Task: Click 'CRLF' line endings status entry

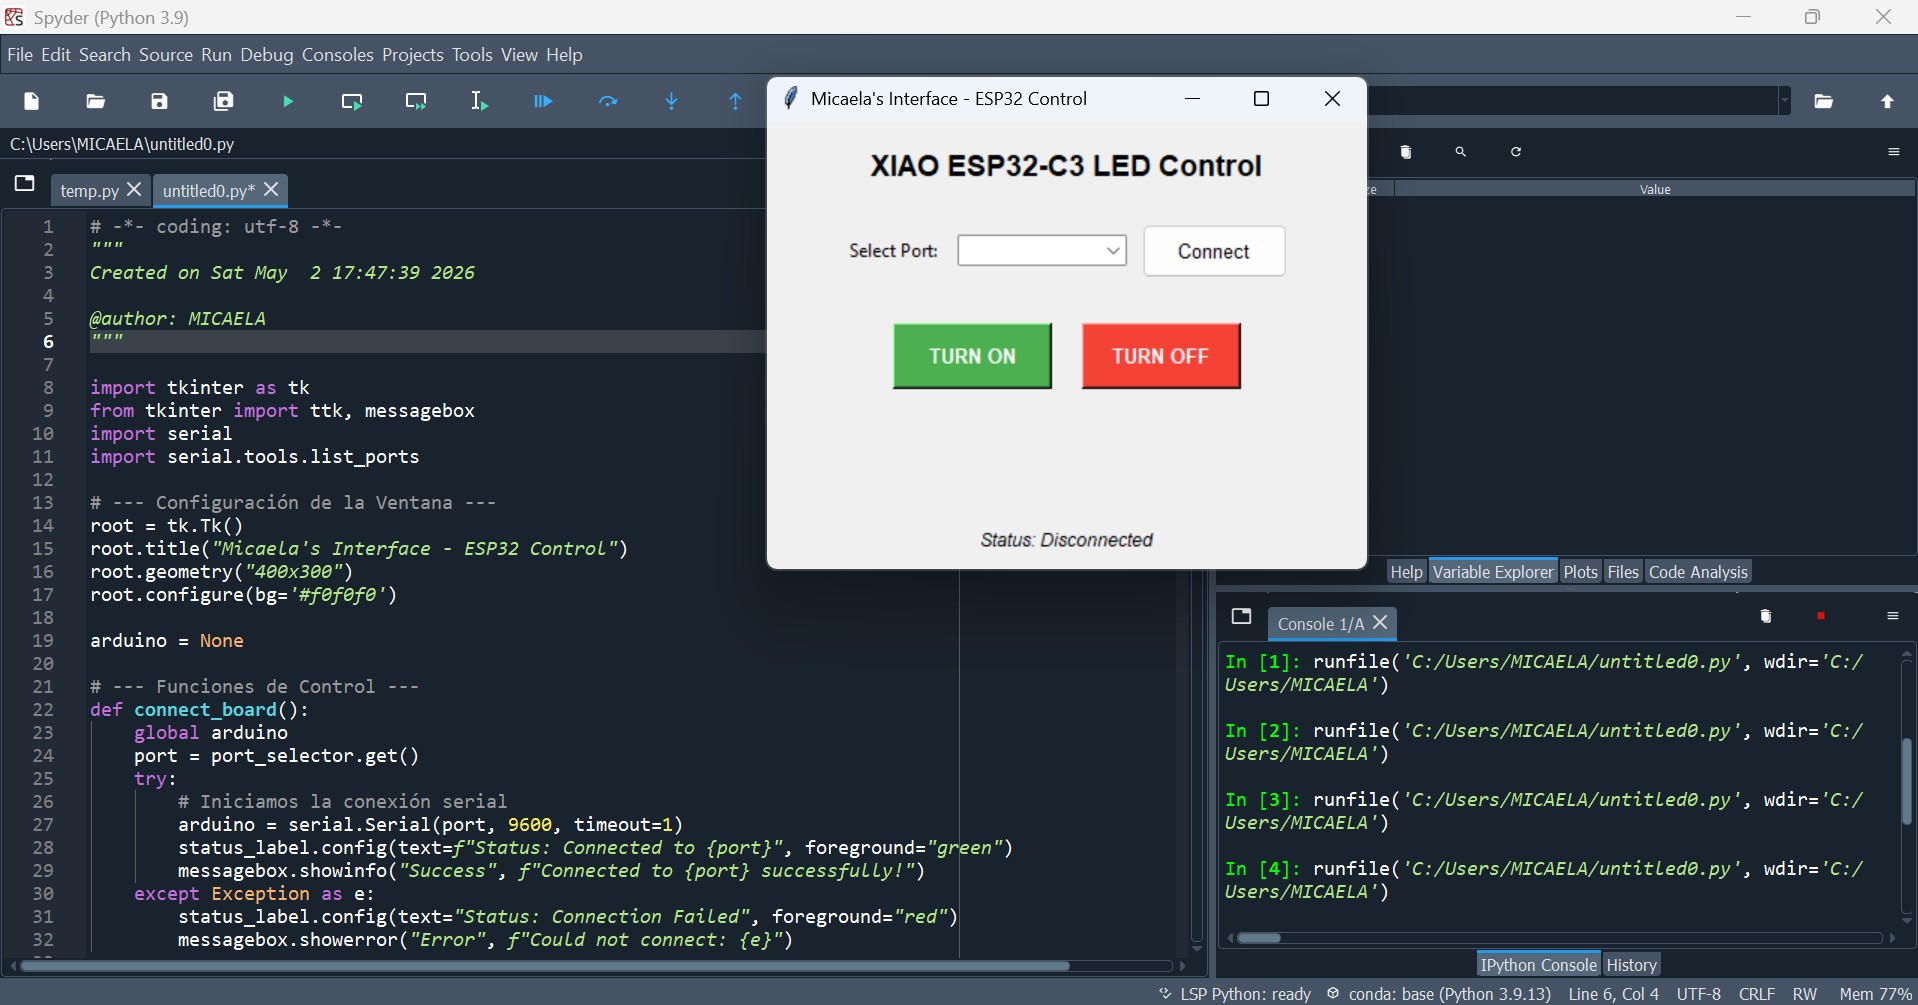Action: (1757, 994)
